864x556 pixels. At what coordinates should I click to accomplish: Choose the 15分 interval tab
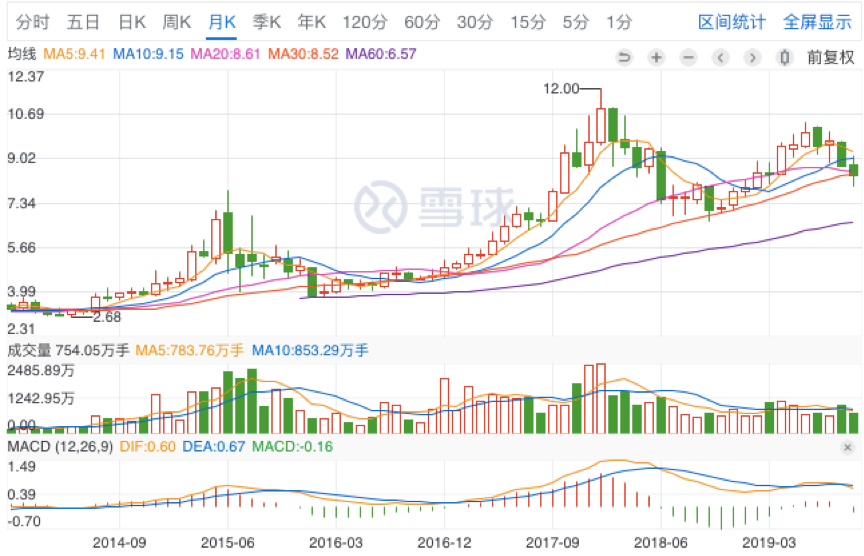coord(527,23)
